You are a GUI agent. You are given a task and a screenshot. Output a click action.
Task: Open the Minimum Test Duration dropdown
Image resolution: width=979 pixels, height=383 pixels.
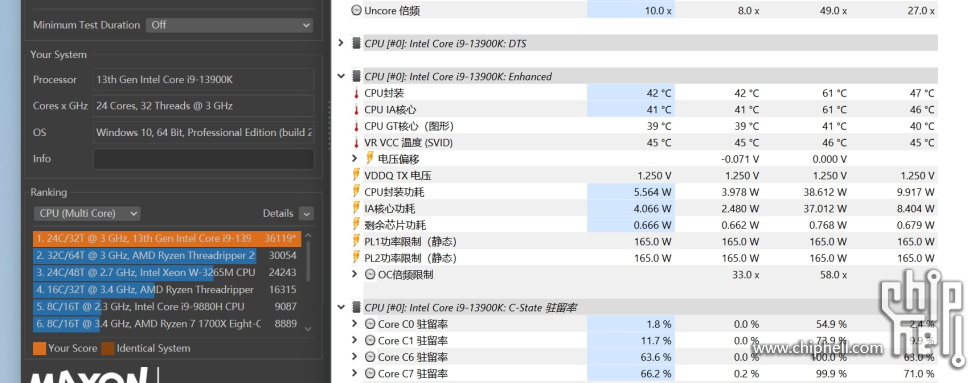229,25
